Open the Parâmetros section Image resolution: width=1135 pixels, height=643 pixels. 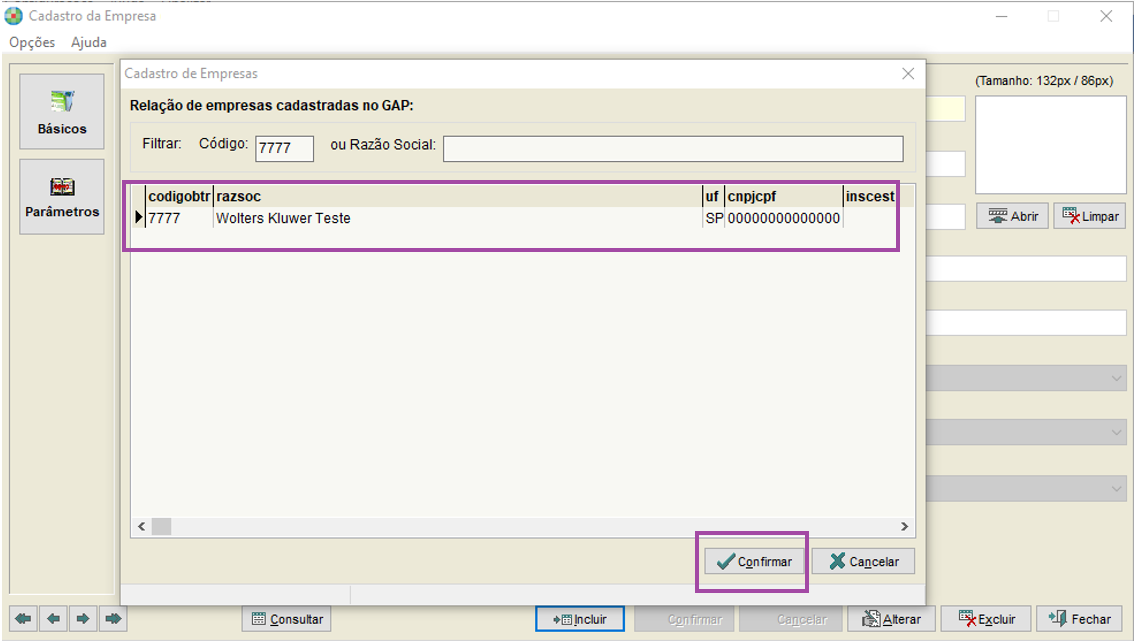pos(62,196)
